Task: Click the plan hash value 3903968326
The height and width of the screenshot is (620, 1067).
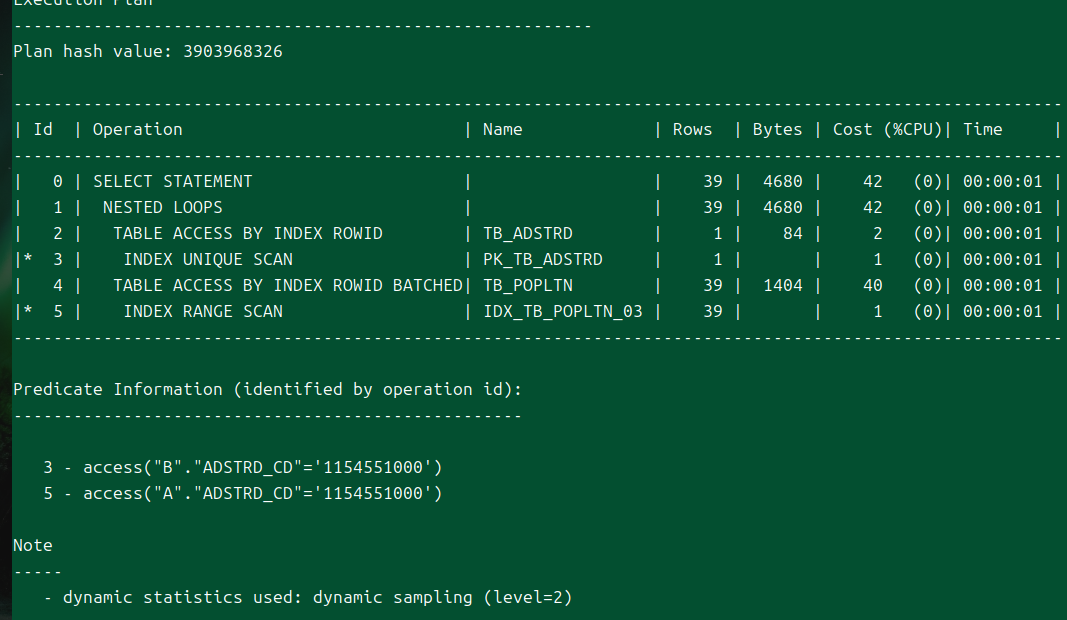Action: tap(232, 51)
